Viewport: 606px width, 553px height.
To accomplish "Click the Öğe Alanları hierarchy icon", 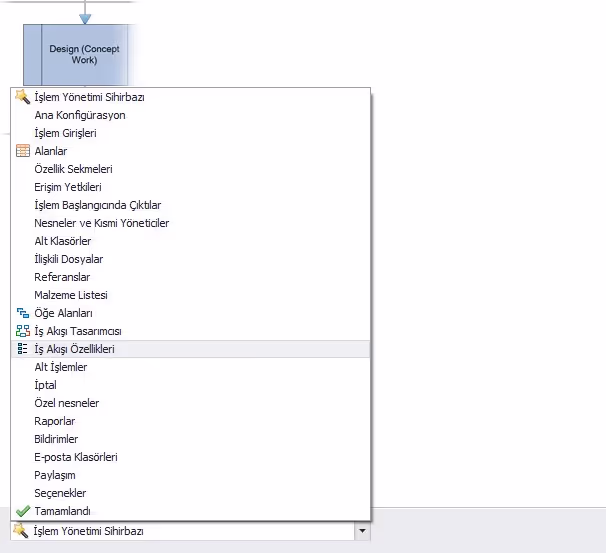I will 23,313.
